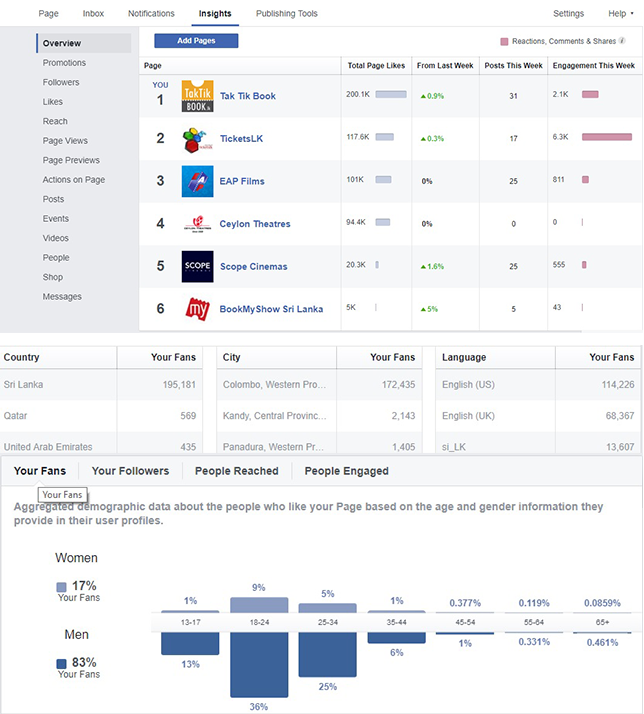Open page Settings

pos(568,14)
